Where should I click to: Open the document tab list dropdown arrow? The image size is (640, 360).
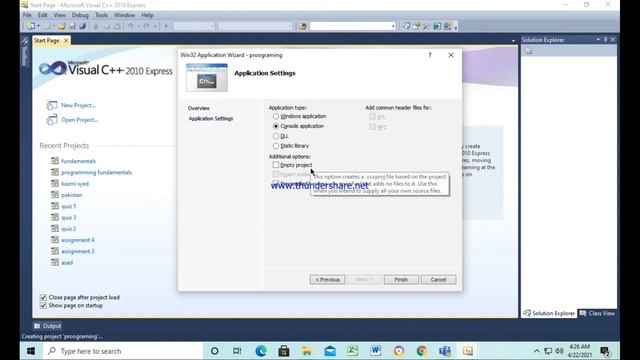click(513, 40)
